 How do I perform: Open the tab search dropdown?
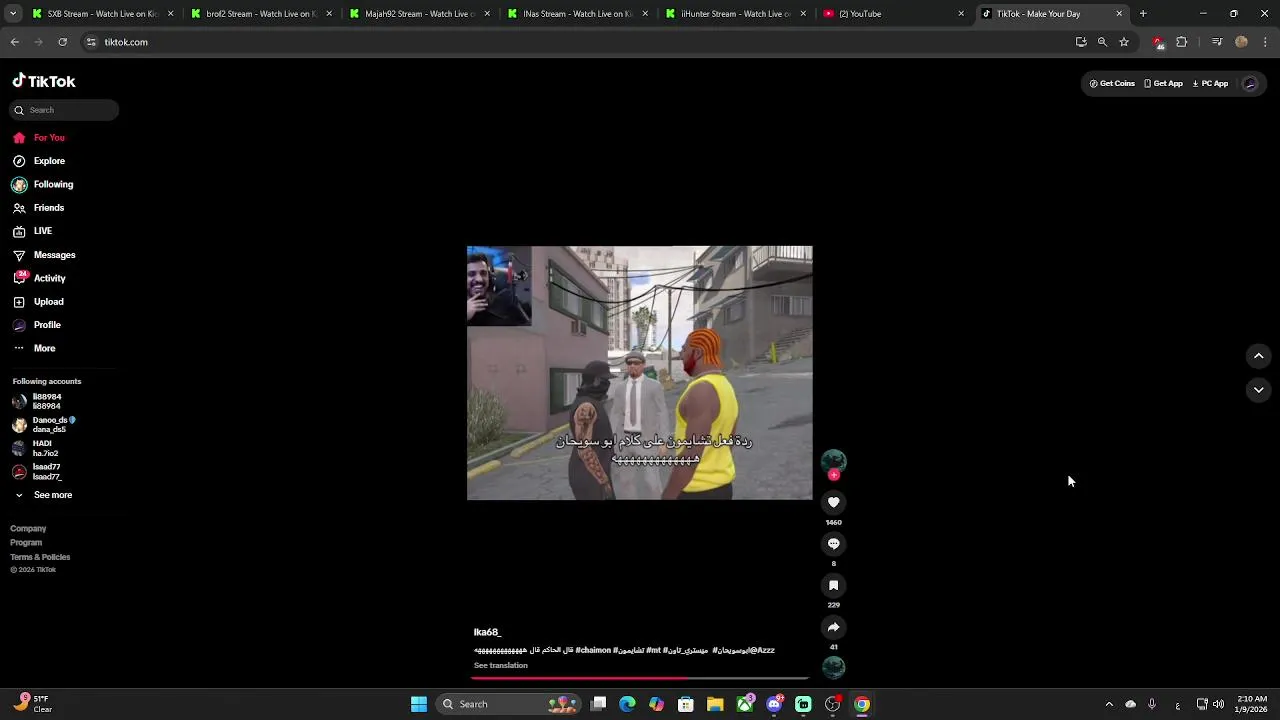pyautogui.click(x=12, y=14)
